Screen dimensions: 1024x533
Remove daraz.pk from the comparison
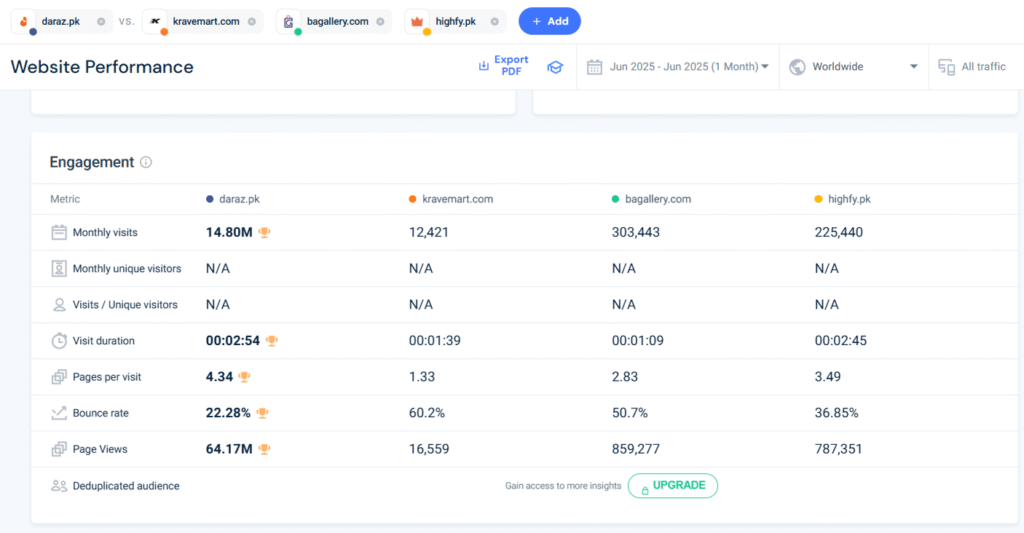point(101,22)
